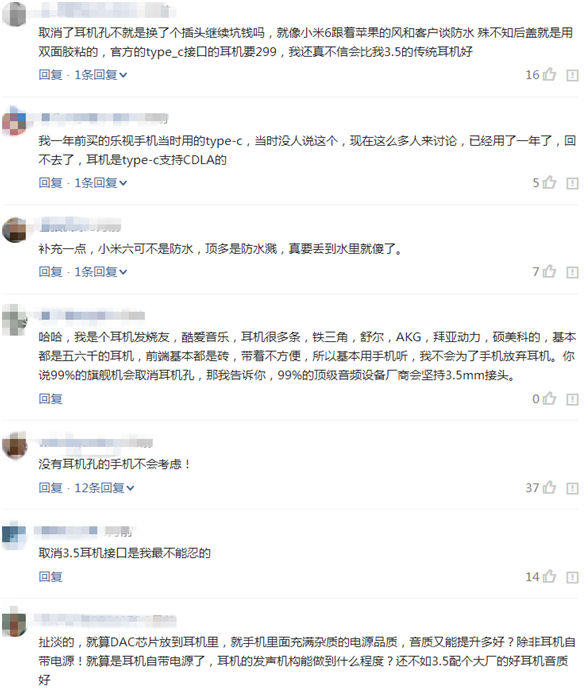Report the first comment about 耳机孔 and type_c

(572, 75)
